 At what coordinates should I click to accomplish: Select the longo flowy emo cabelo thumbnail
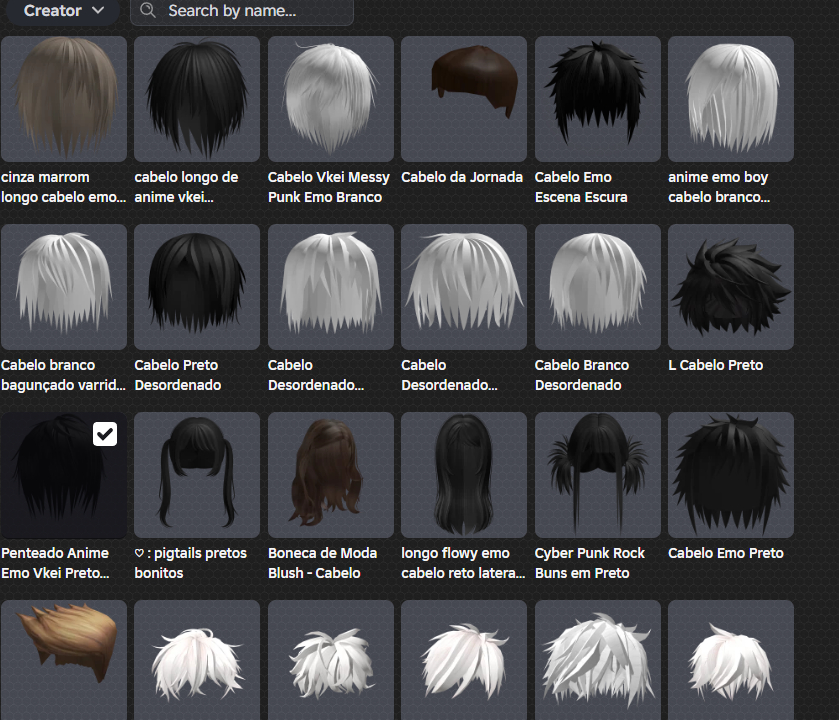pyautogui.click(x=464, y=475)
